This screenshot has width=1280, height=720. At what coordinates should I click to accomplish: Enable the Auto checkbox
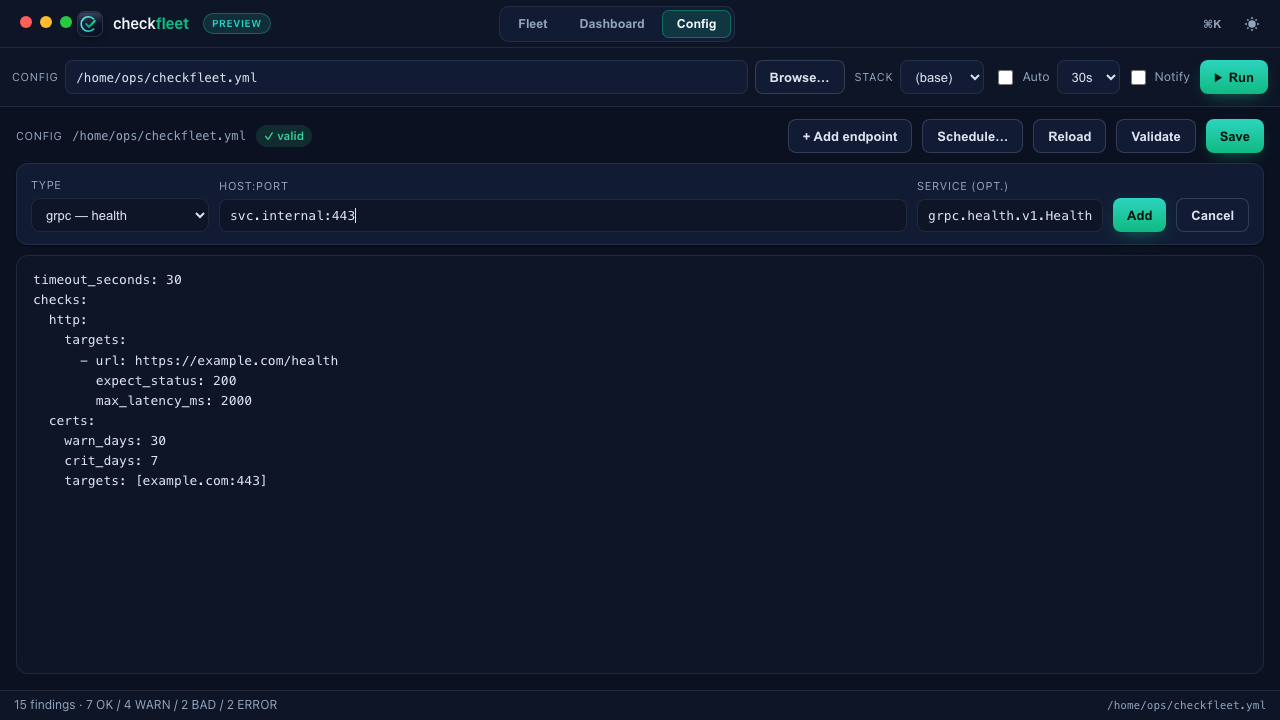coord(1006,77)
